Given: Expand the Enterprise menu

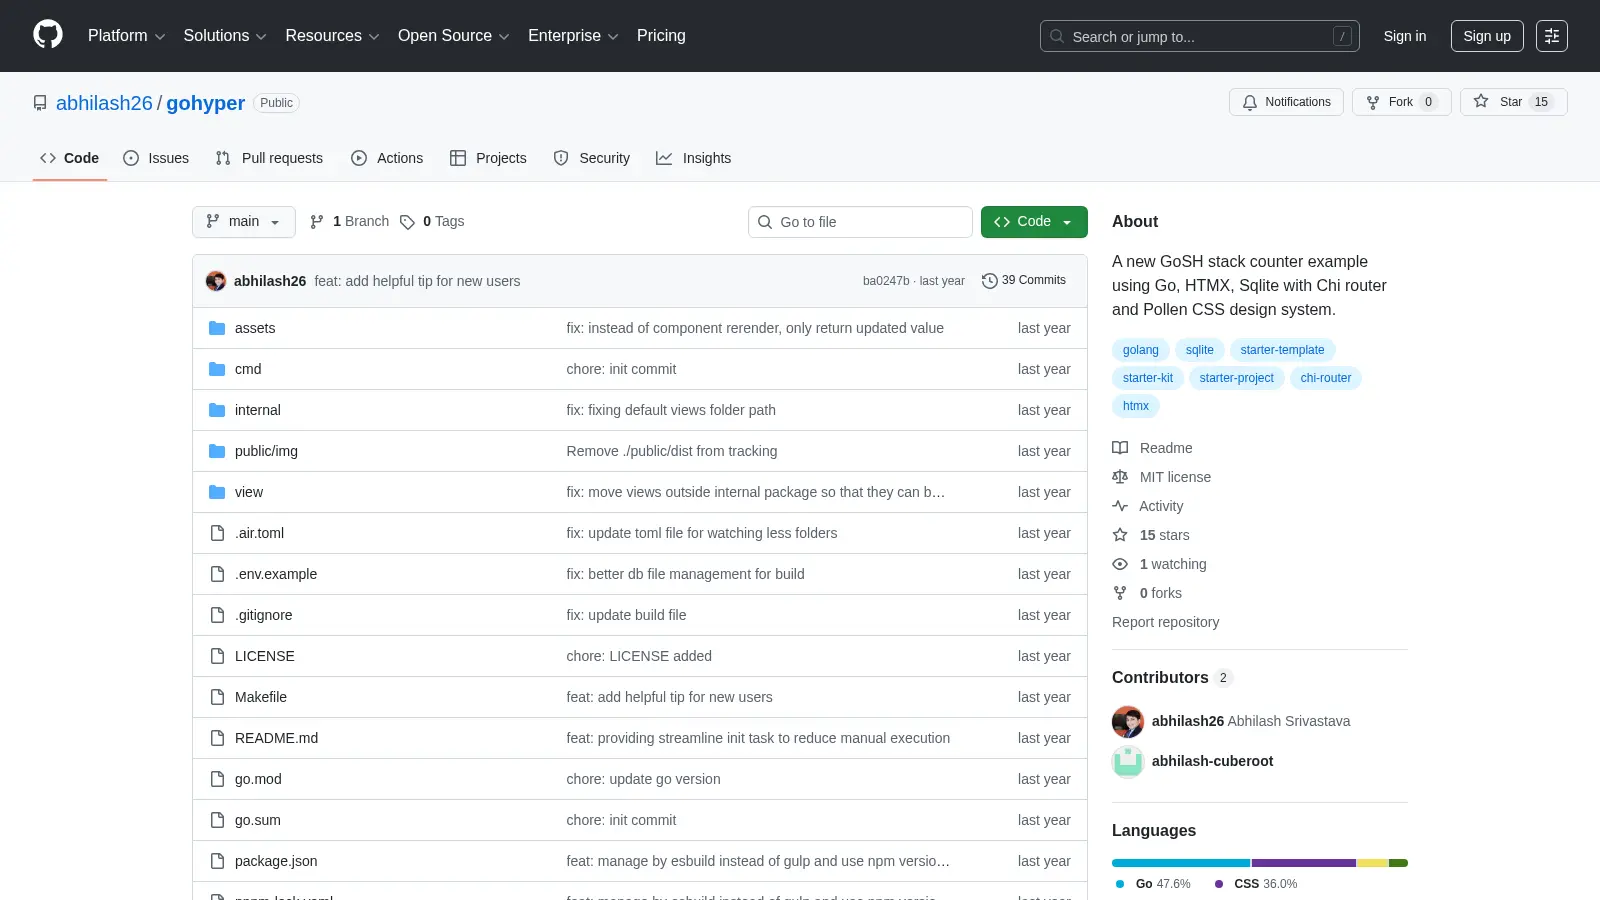Looking at the screenshot, I should click(573, 36).
